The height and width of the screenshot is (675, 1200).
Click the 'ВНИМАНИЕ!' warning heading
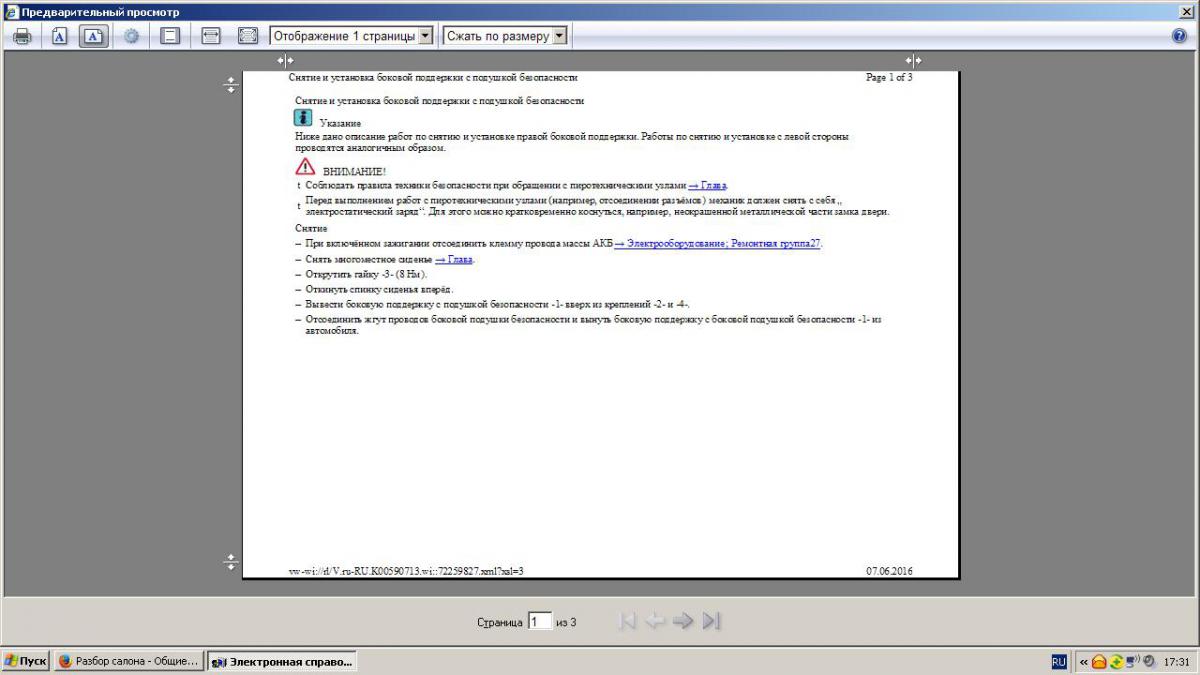click(x=354, y=171)
